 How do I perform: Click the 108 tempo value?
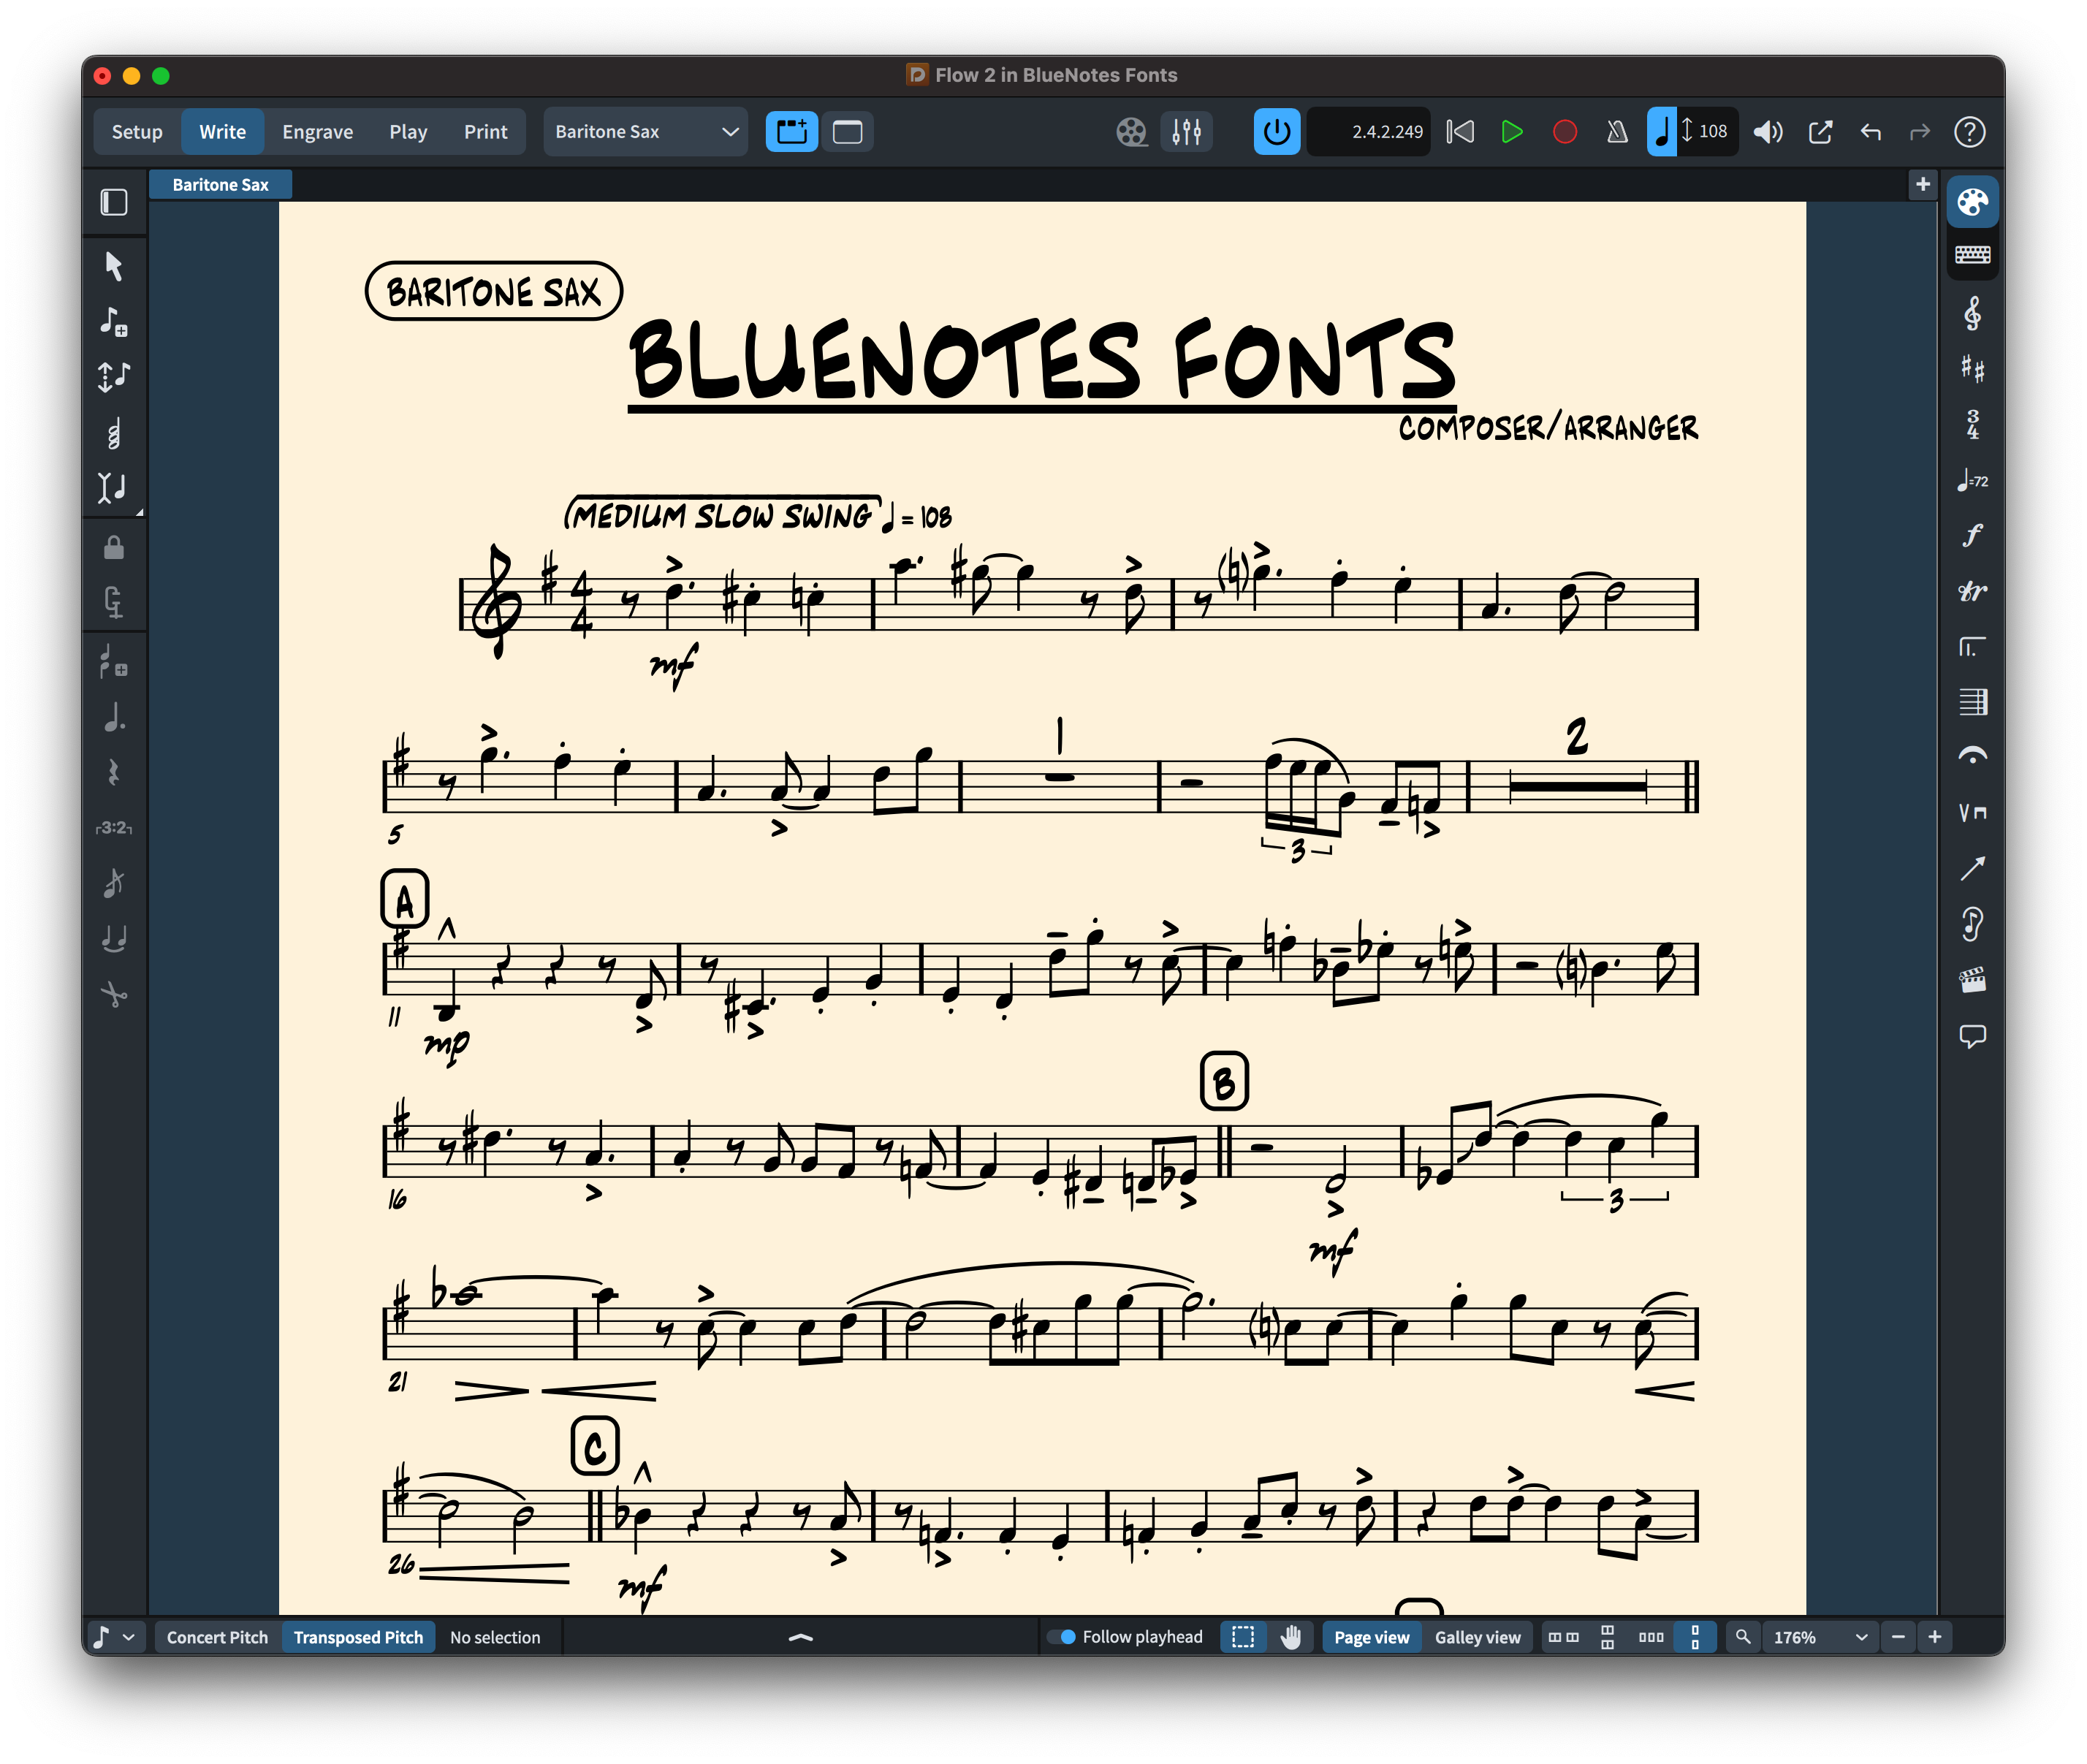[1712, 132]
